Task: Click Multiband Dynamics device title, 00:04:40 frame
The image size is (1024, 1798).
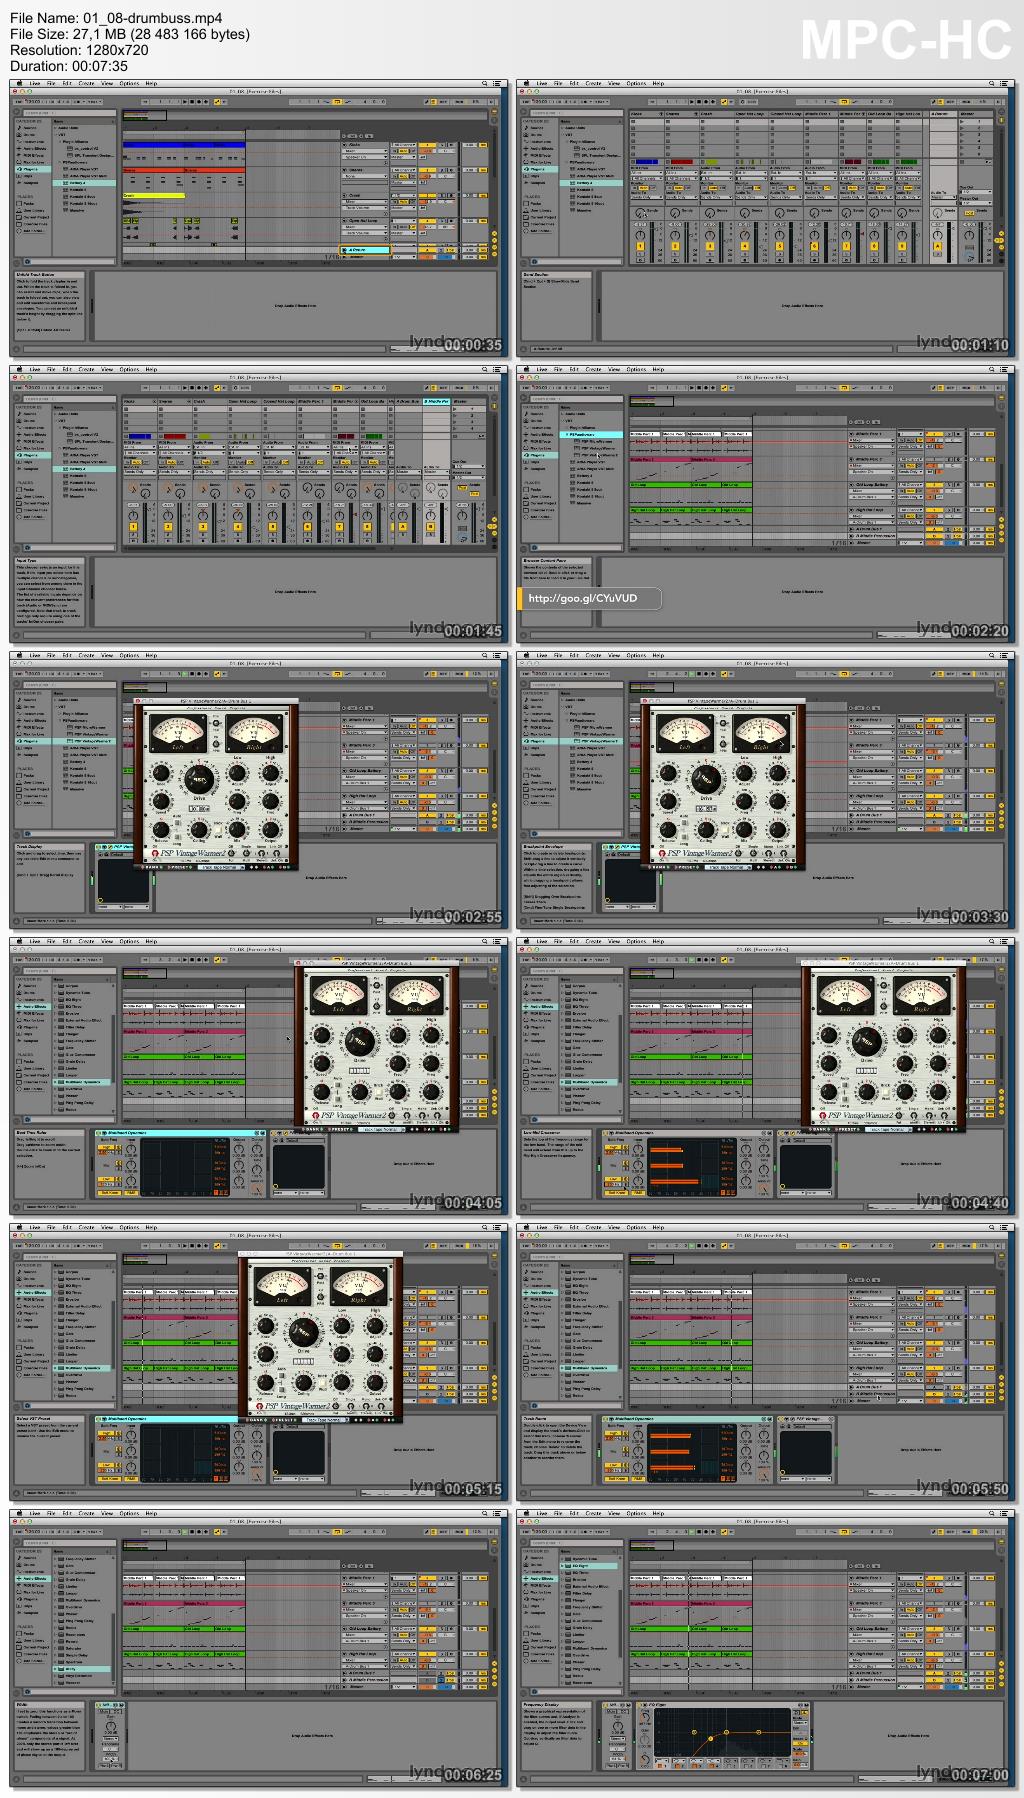Action: point(634,1133)
